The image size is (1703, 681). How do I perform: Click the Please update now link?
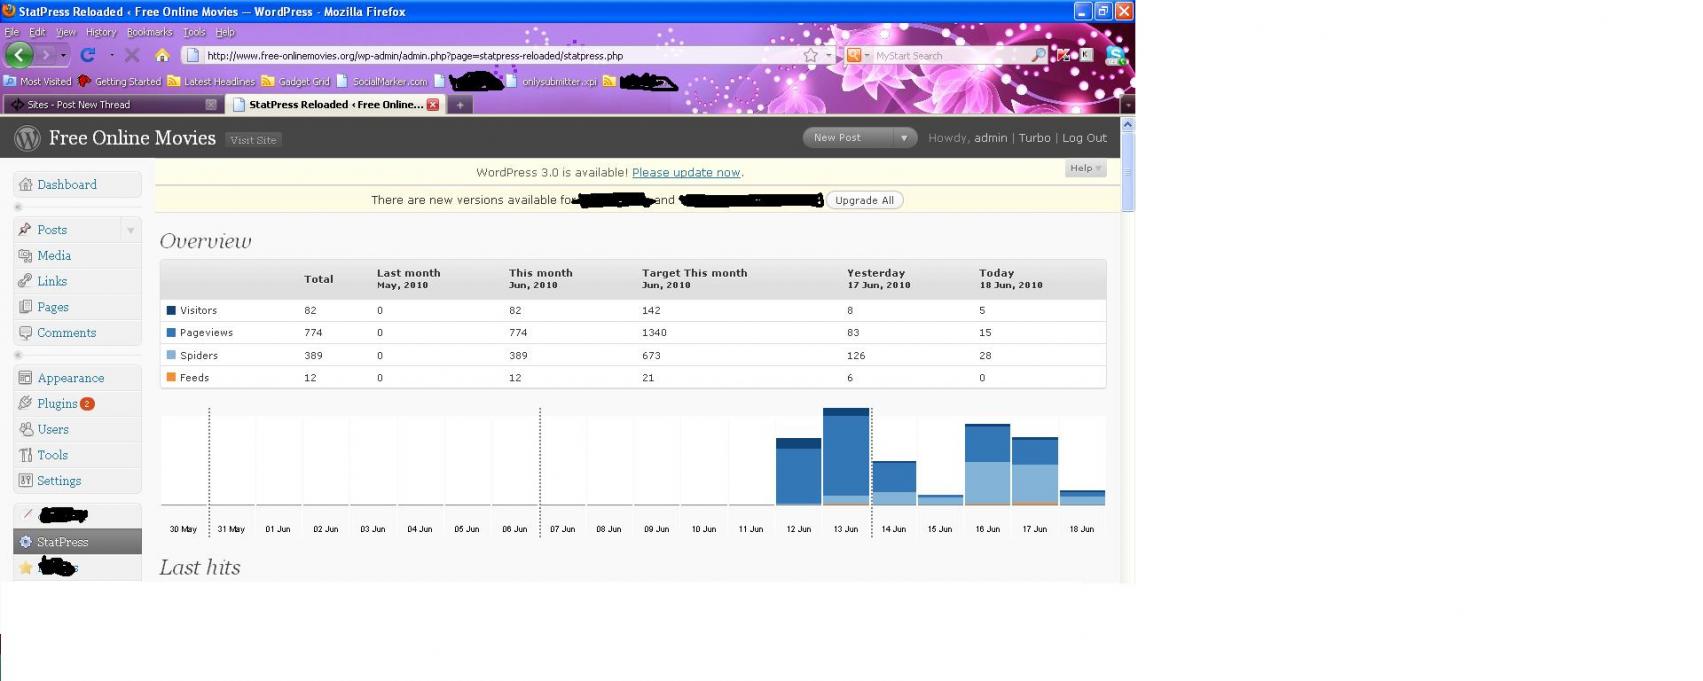pos(686,172)
